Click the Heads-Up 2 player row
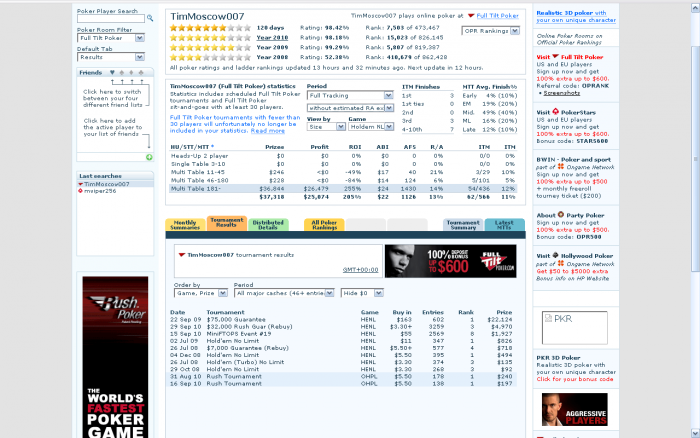Screen dimensions: 700x438 tap(343, 156)
